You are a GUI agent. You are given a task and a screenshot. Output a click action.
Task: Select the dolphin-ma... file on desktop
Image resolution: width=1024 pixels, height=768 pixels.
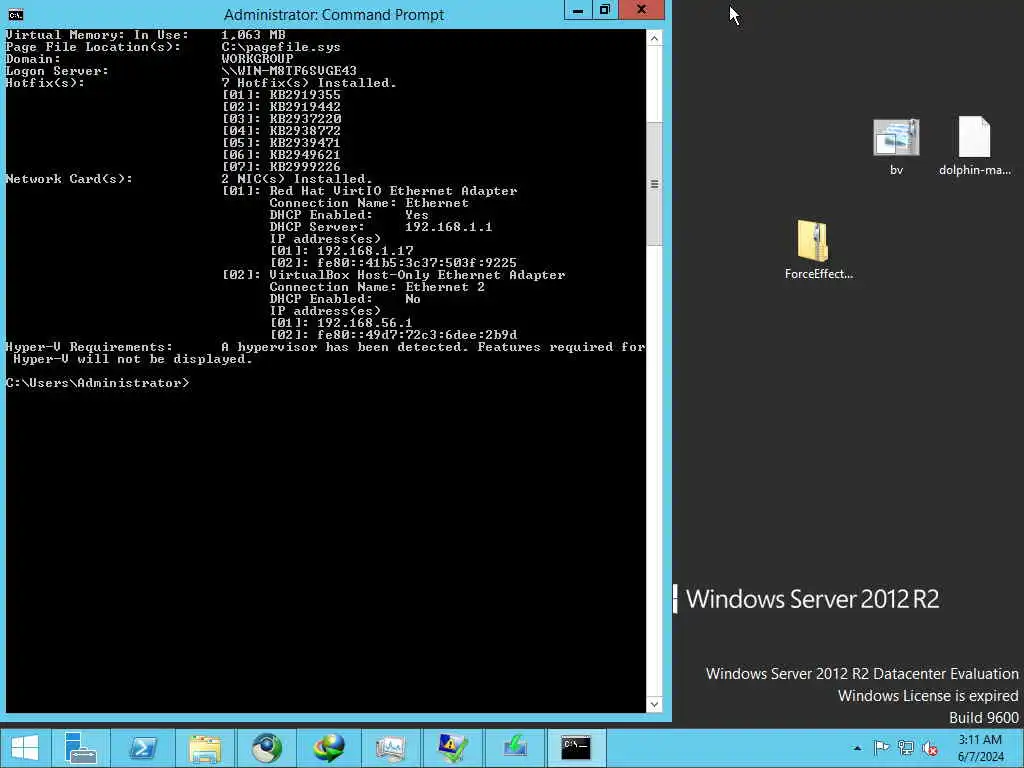974,147
